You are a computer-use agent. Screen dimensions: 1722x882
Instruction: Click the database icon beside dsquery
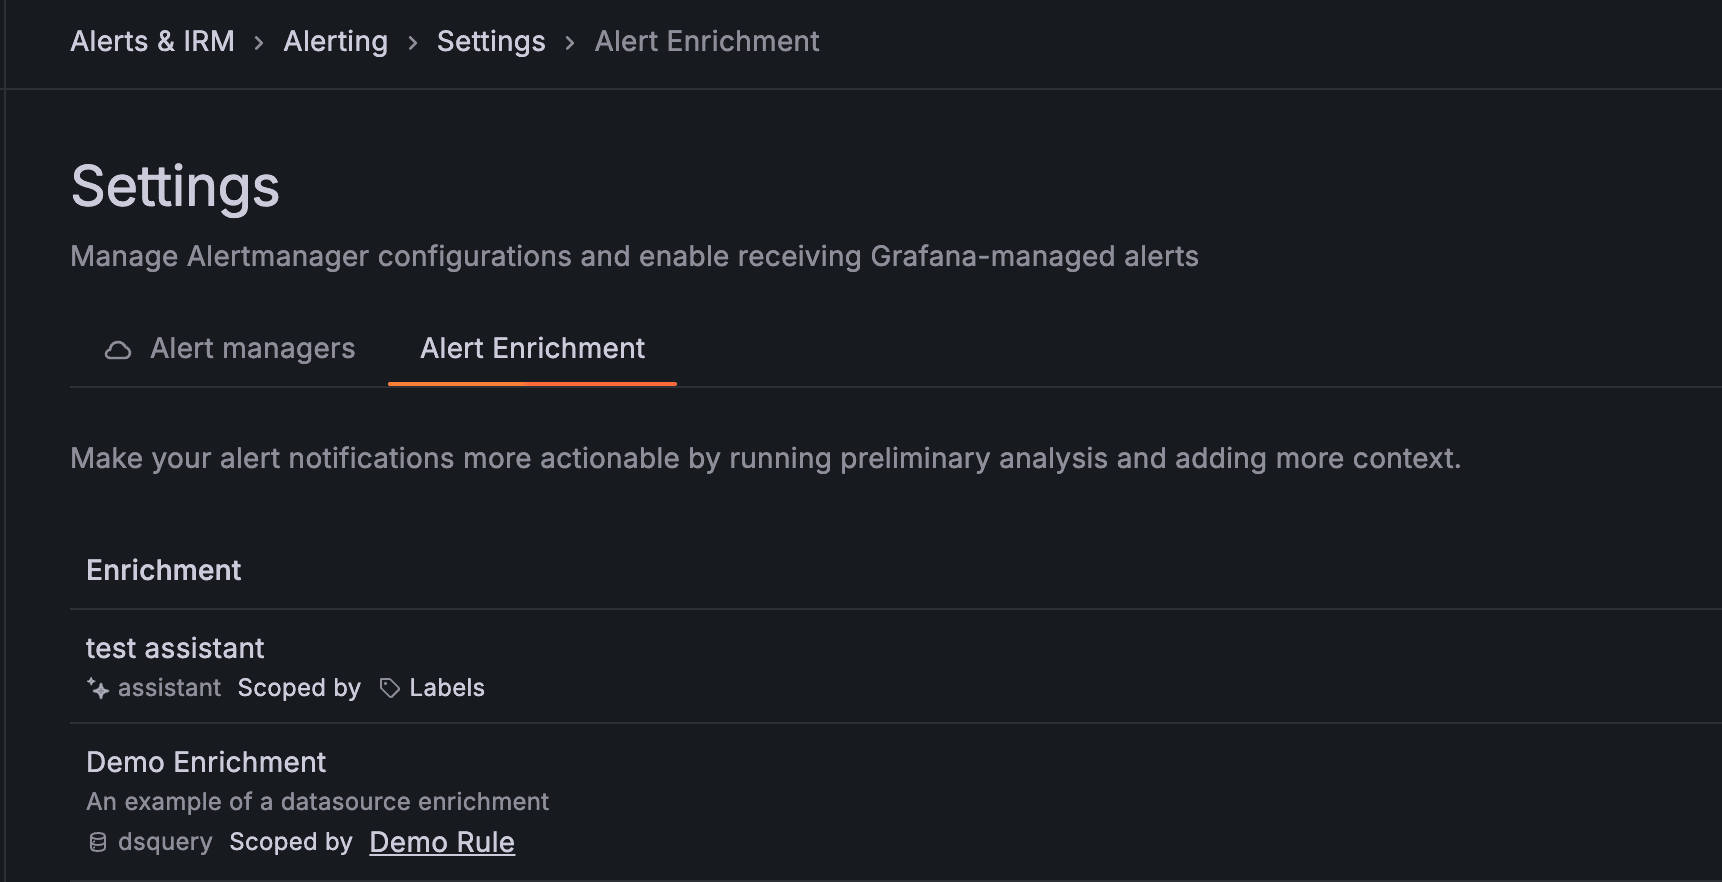(97, 842)
